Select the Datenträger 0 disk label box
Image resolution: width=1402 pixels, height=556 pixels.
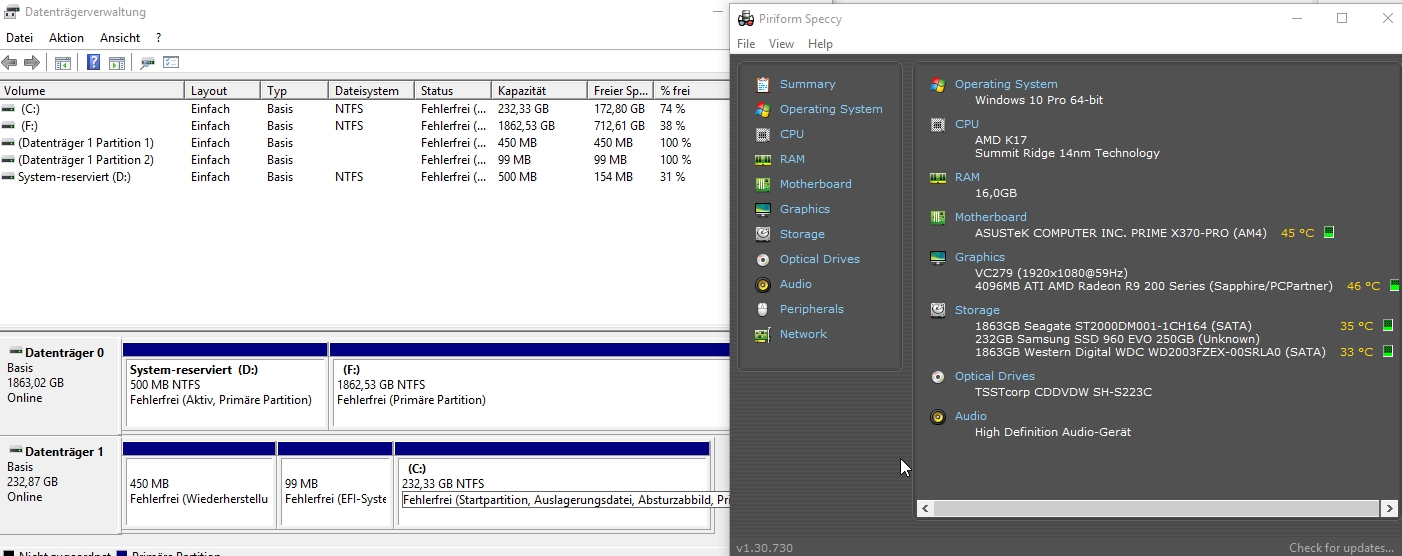point(60,385)
